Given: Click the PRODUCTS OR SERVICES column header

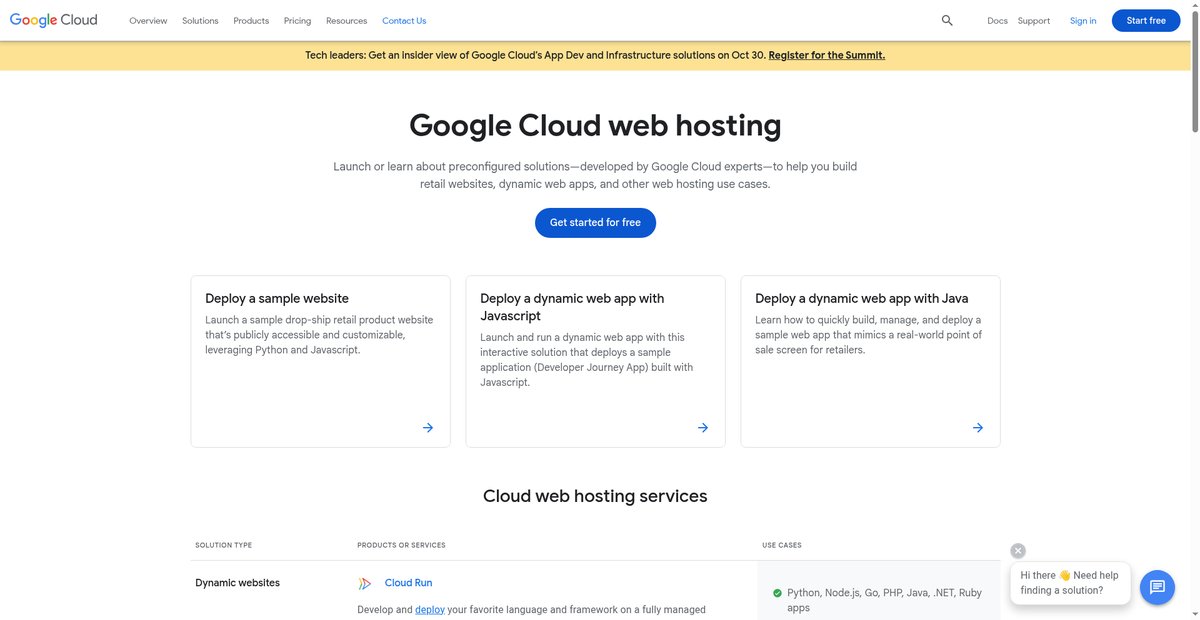Looking at the screenshot, I should (x=401, y=545).
